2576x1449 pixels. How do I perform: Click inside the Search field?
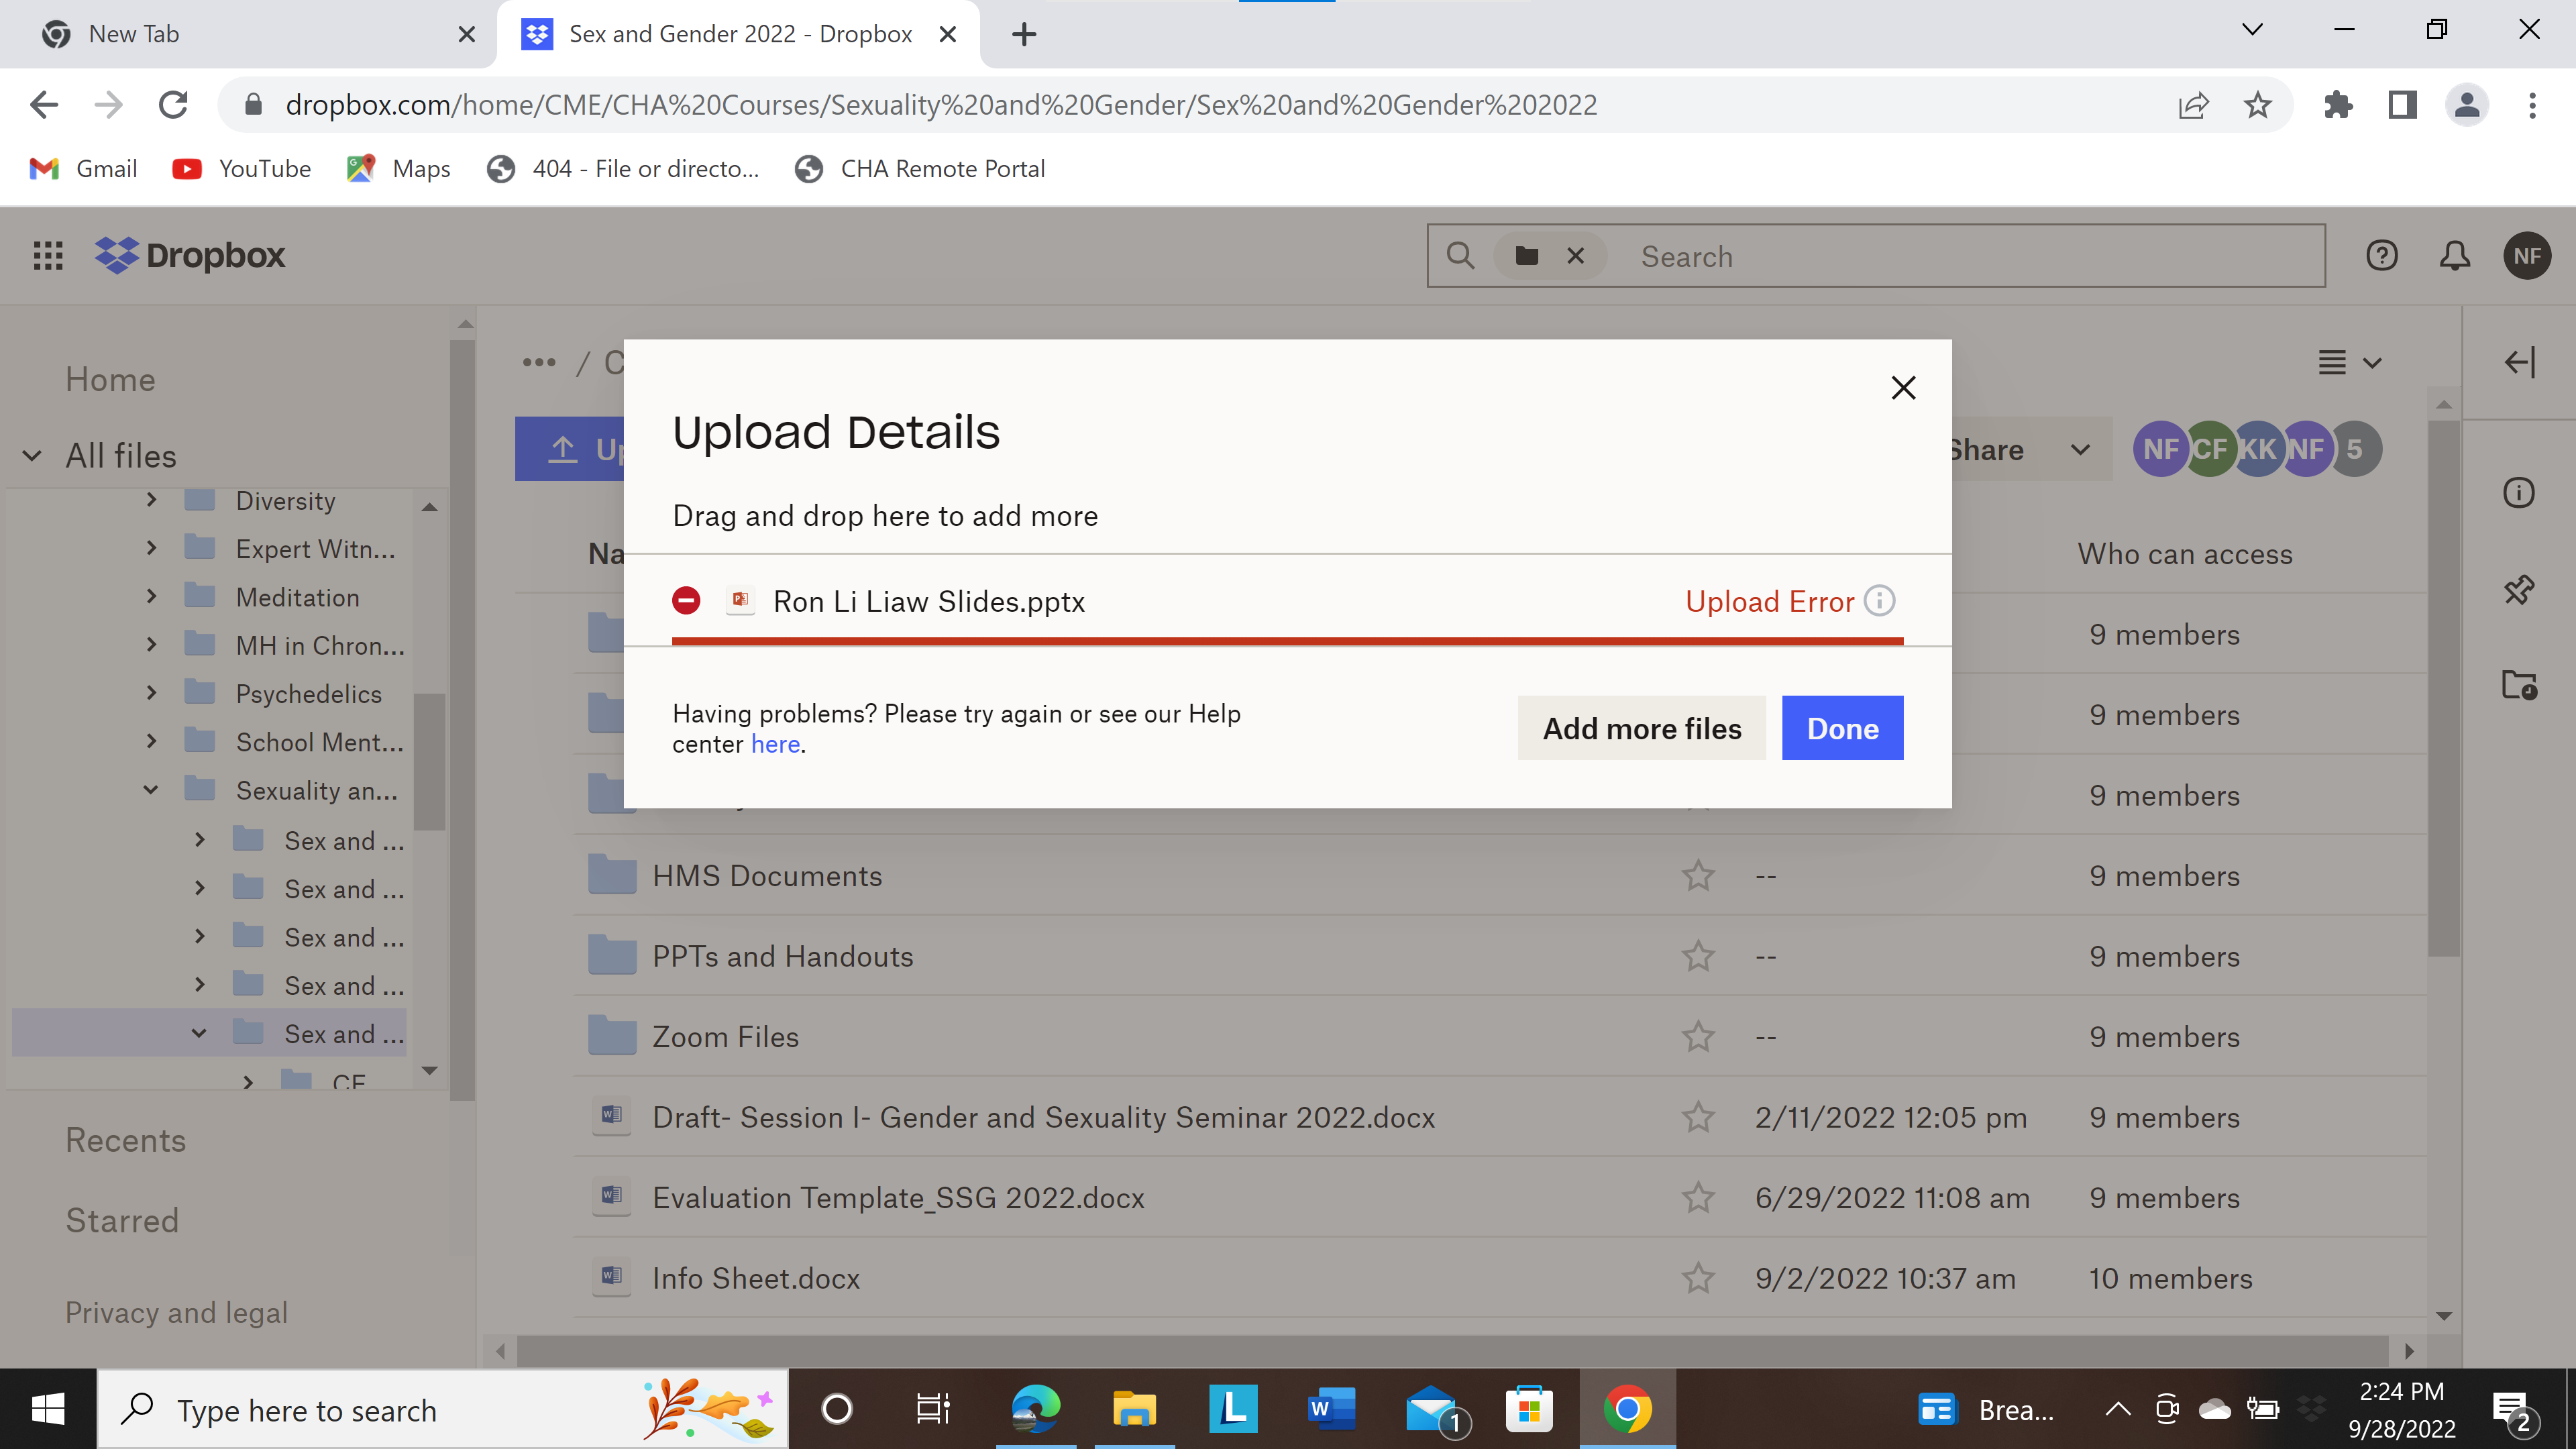[x=1900, y=256]
